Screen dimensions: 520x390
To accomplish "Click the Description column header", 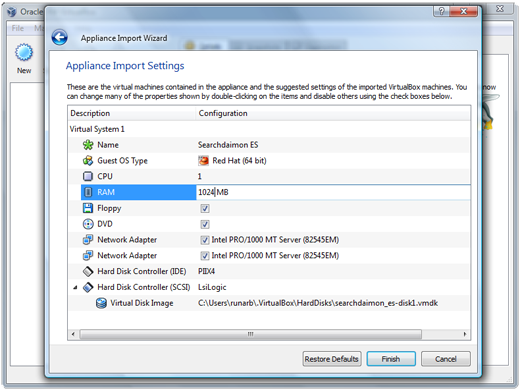I will (x=132, y=113).
